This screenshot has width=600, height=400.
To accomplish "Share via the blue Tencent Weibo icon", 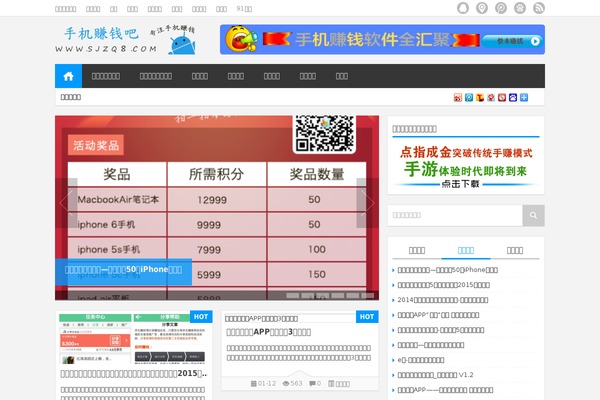I will coord(469,98).
